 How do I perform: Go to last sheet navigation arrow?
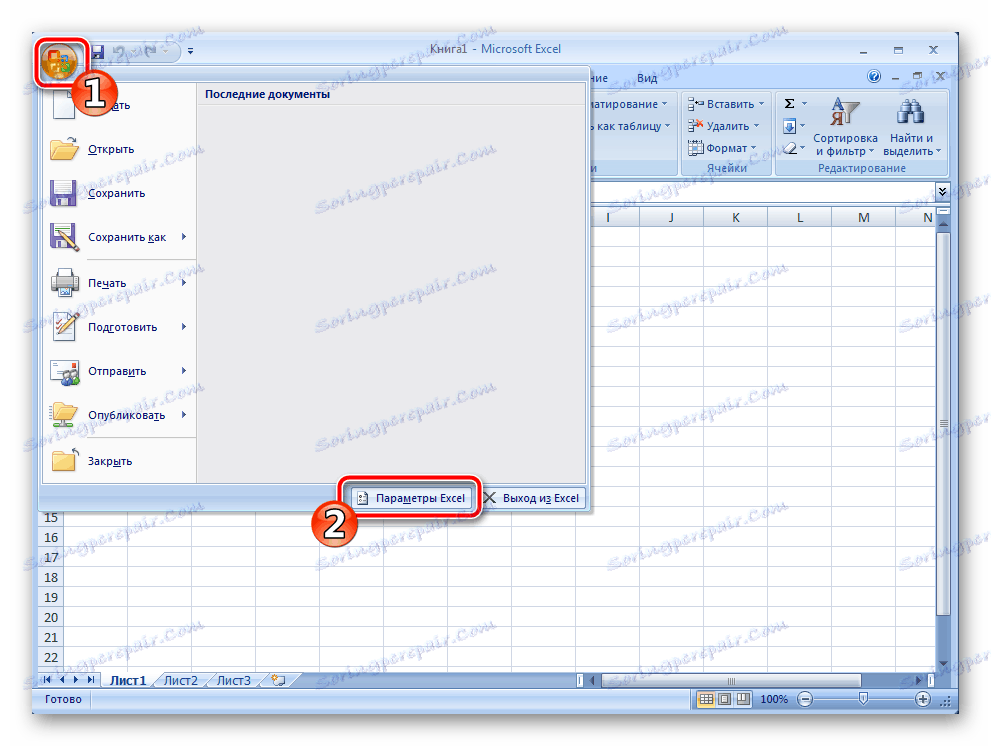tap(91, 680)
